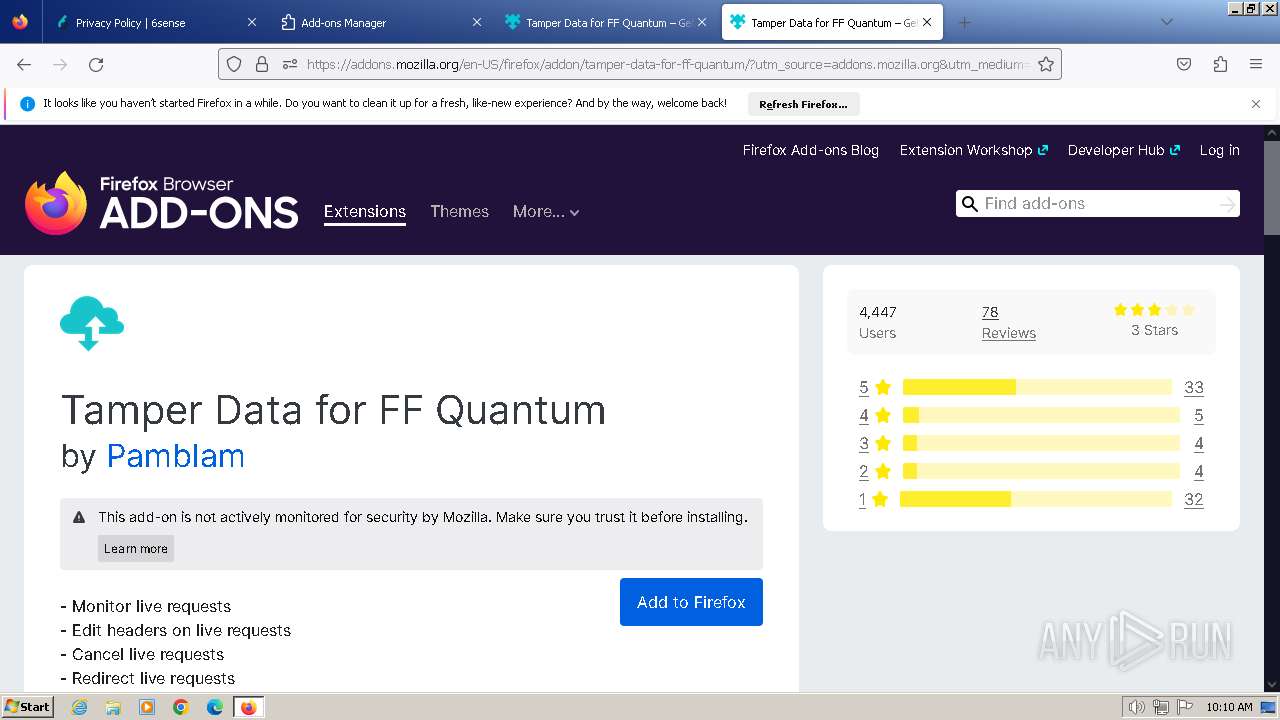
Task: Click the Log in link
Action: [x=1219, y=150]
